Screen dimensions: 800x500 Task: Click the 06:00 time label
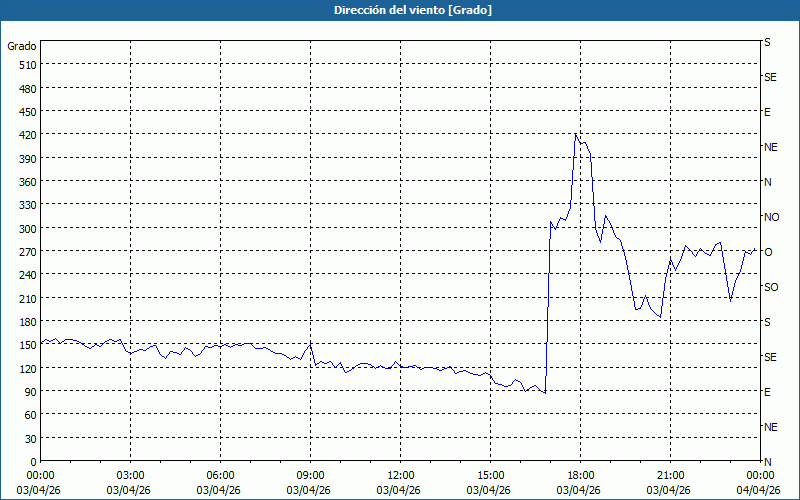(x=220, y=475)
